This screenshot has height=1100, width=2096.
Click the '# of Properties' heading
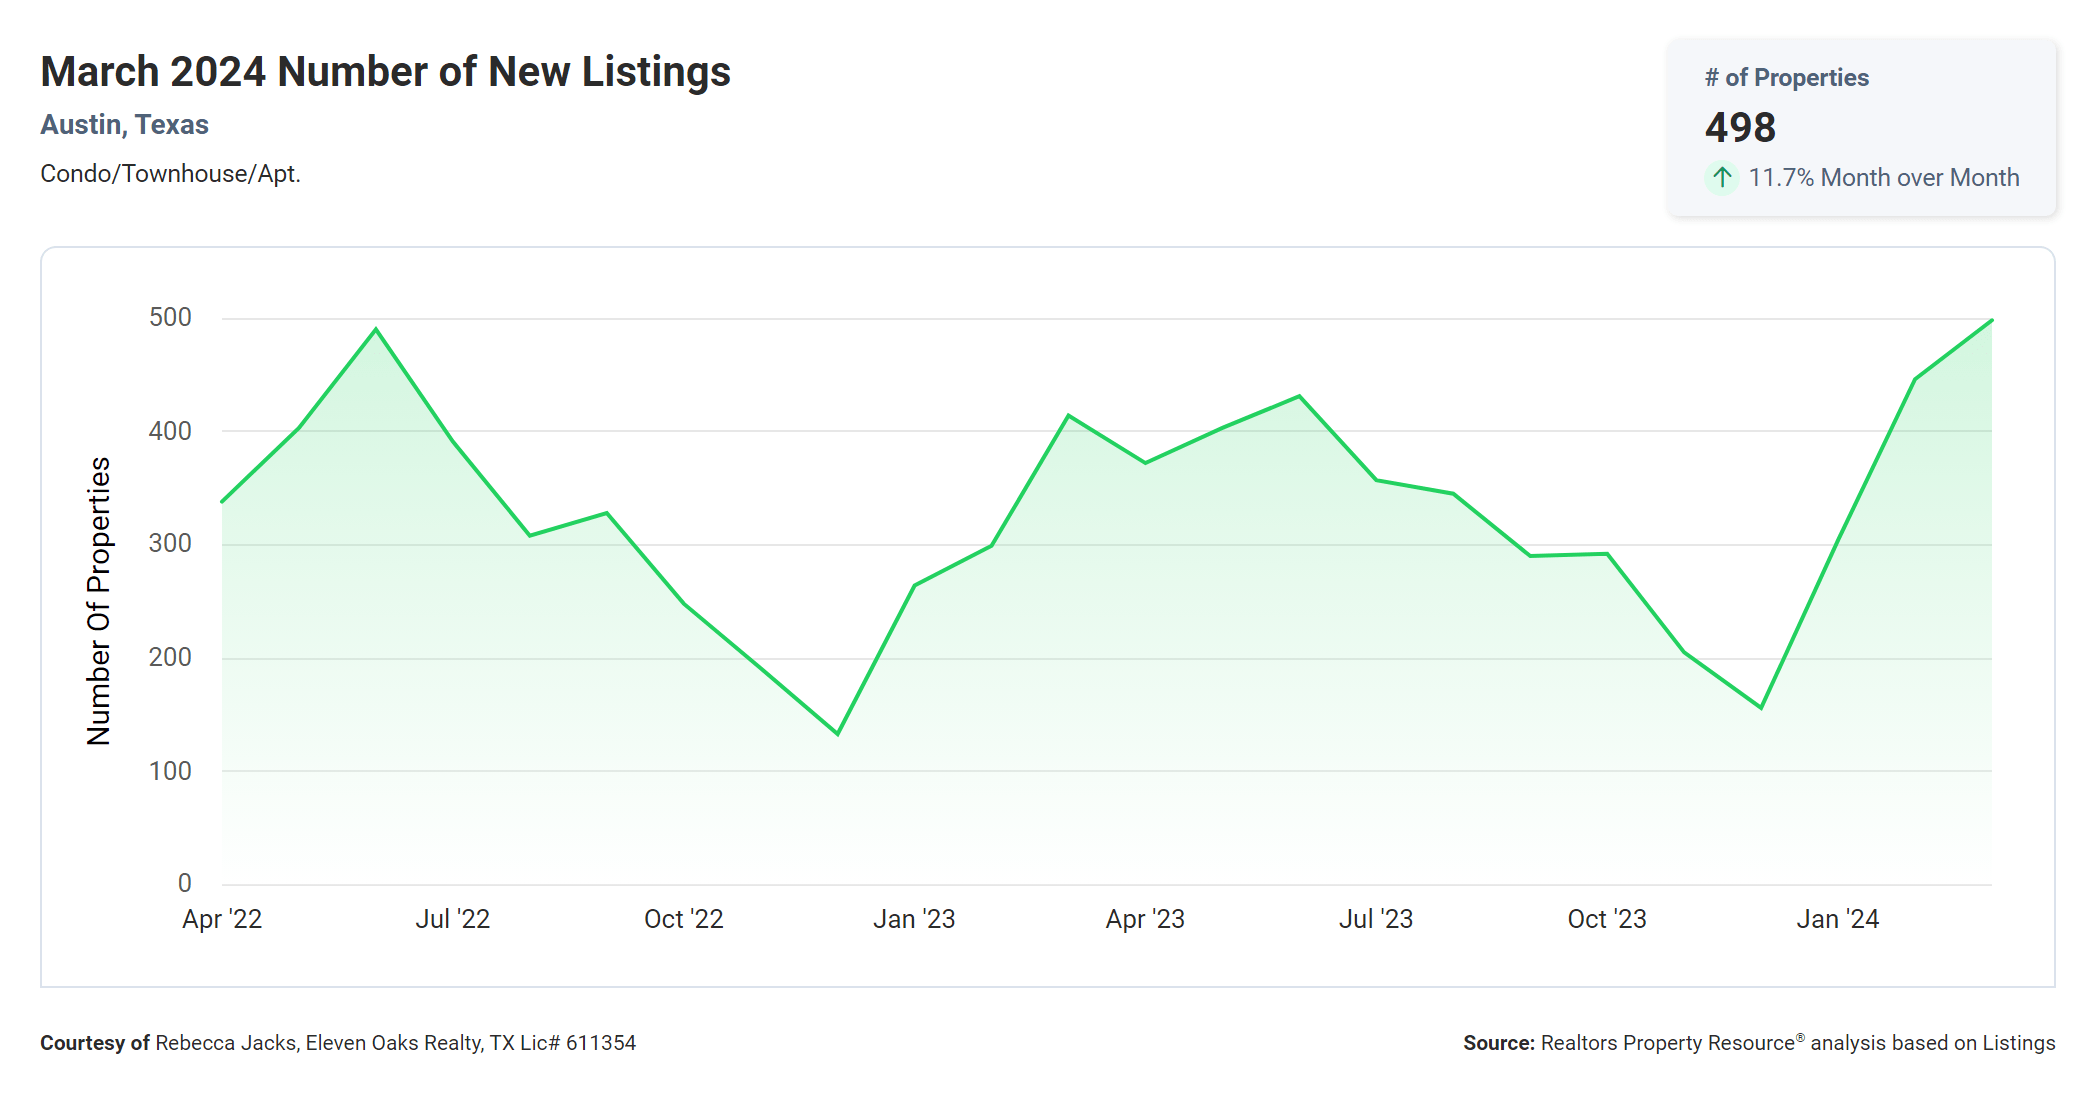coord(1786,78)
